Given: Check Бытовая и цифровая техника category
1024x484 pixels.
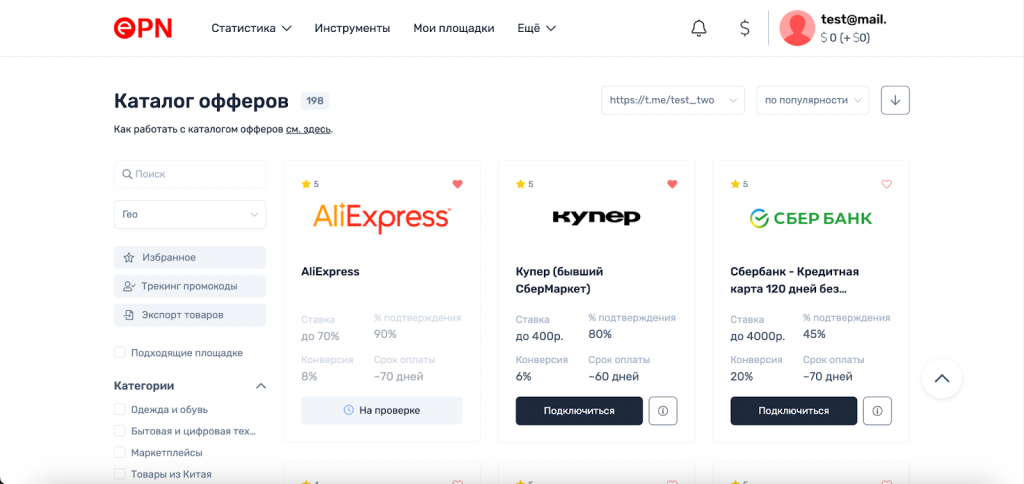Looking at the screenshot, I should (120, 431).
